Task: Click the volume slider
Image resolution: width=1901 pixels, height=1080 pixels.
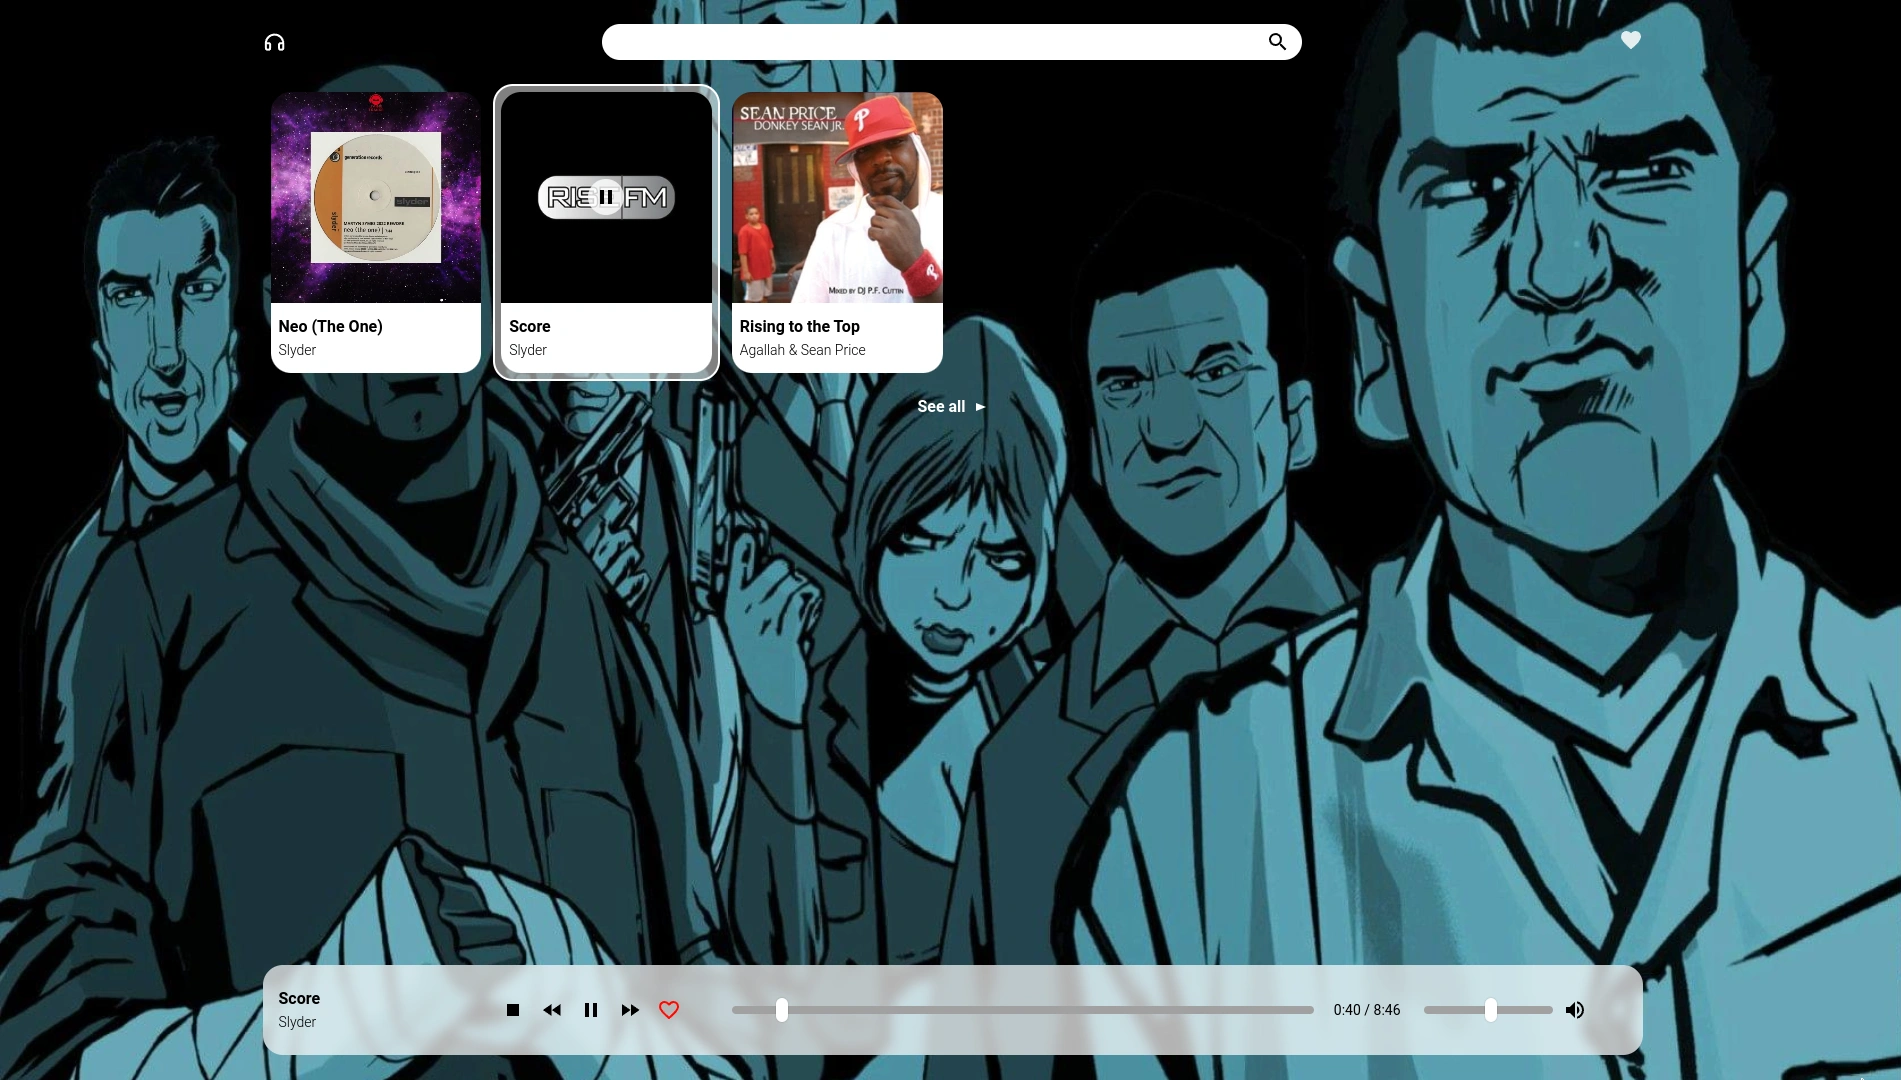Action: pyautogui.click(x=1488, y=1010)
